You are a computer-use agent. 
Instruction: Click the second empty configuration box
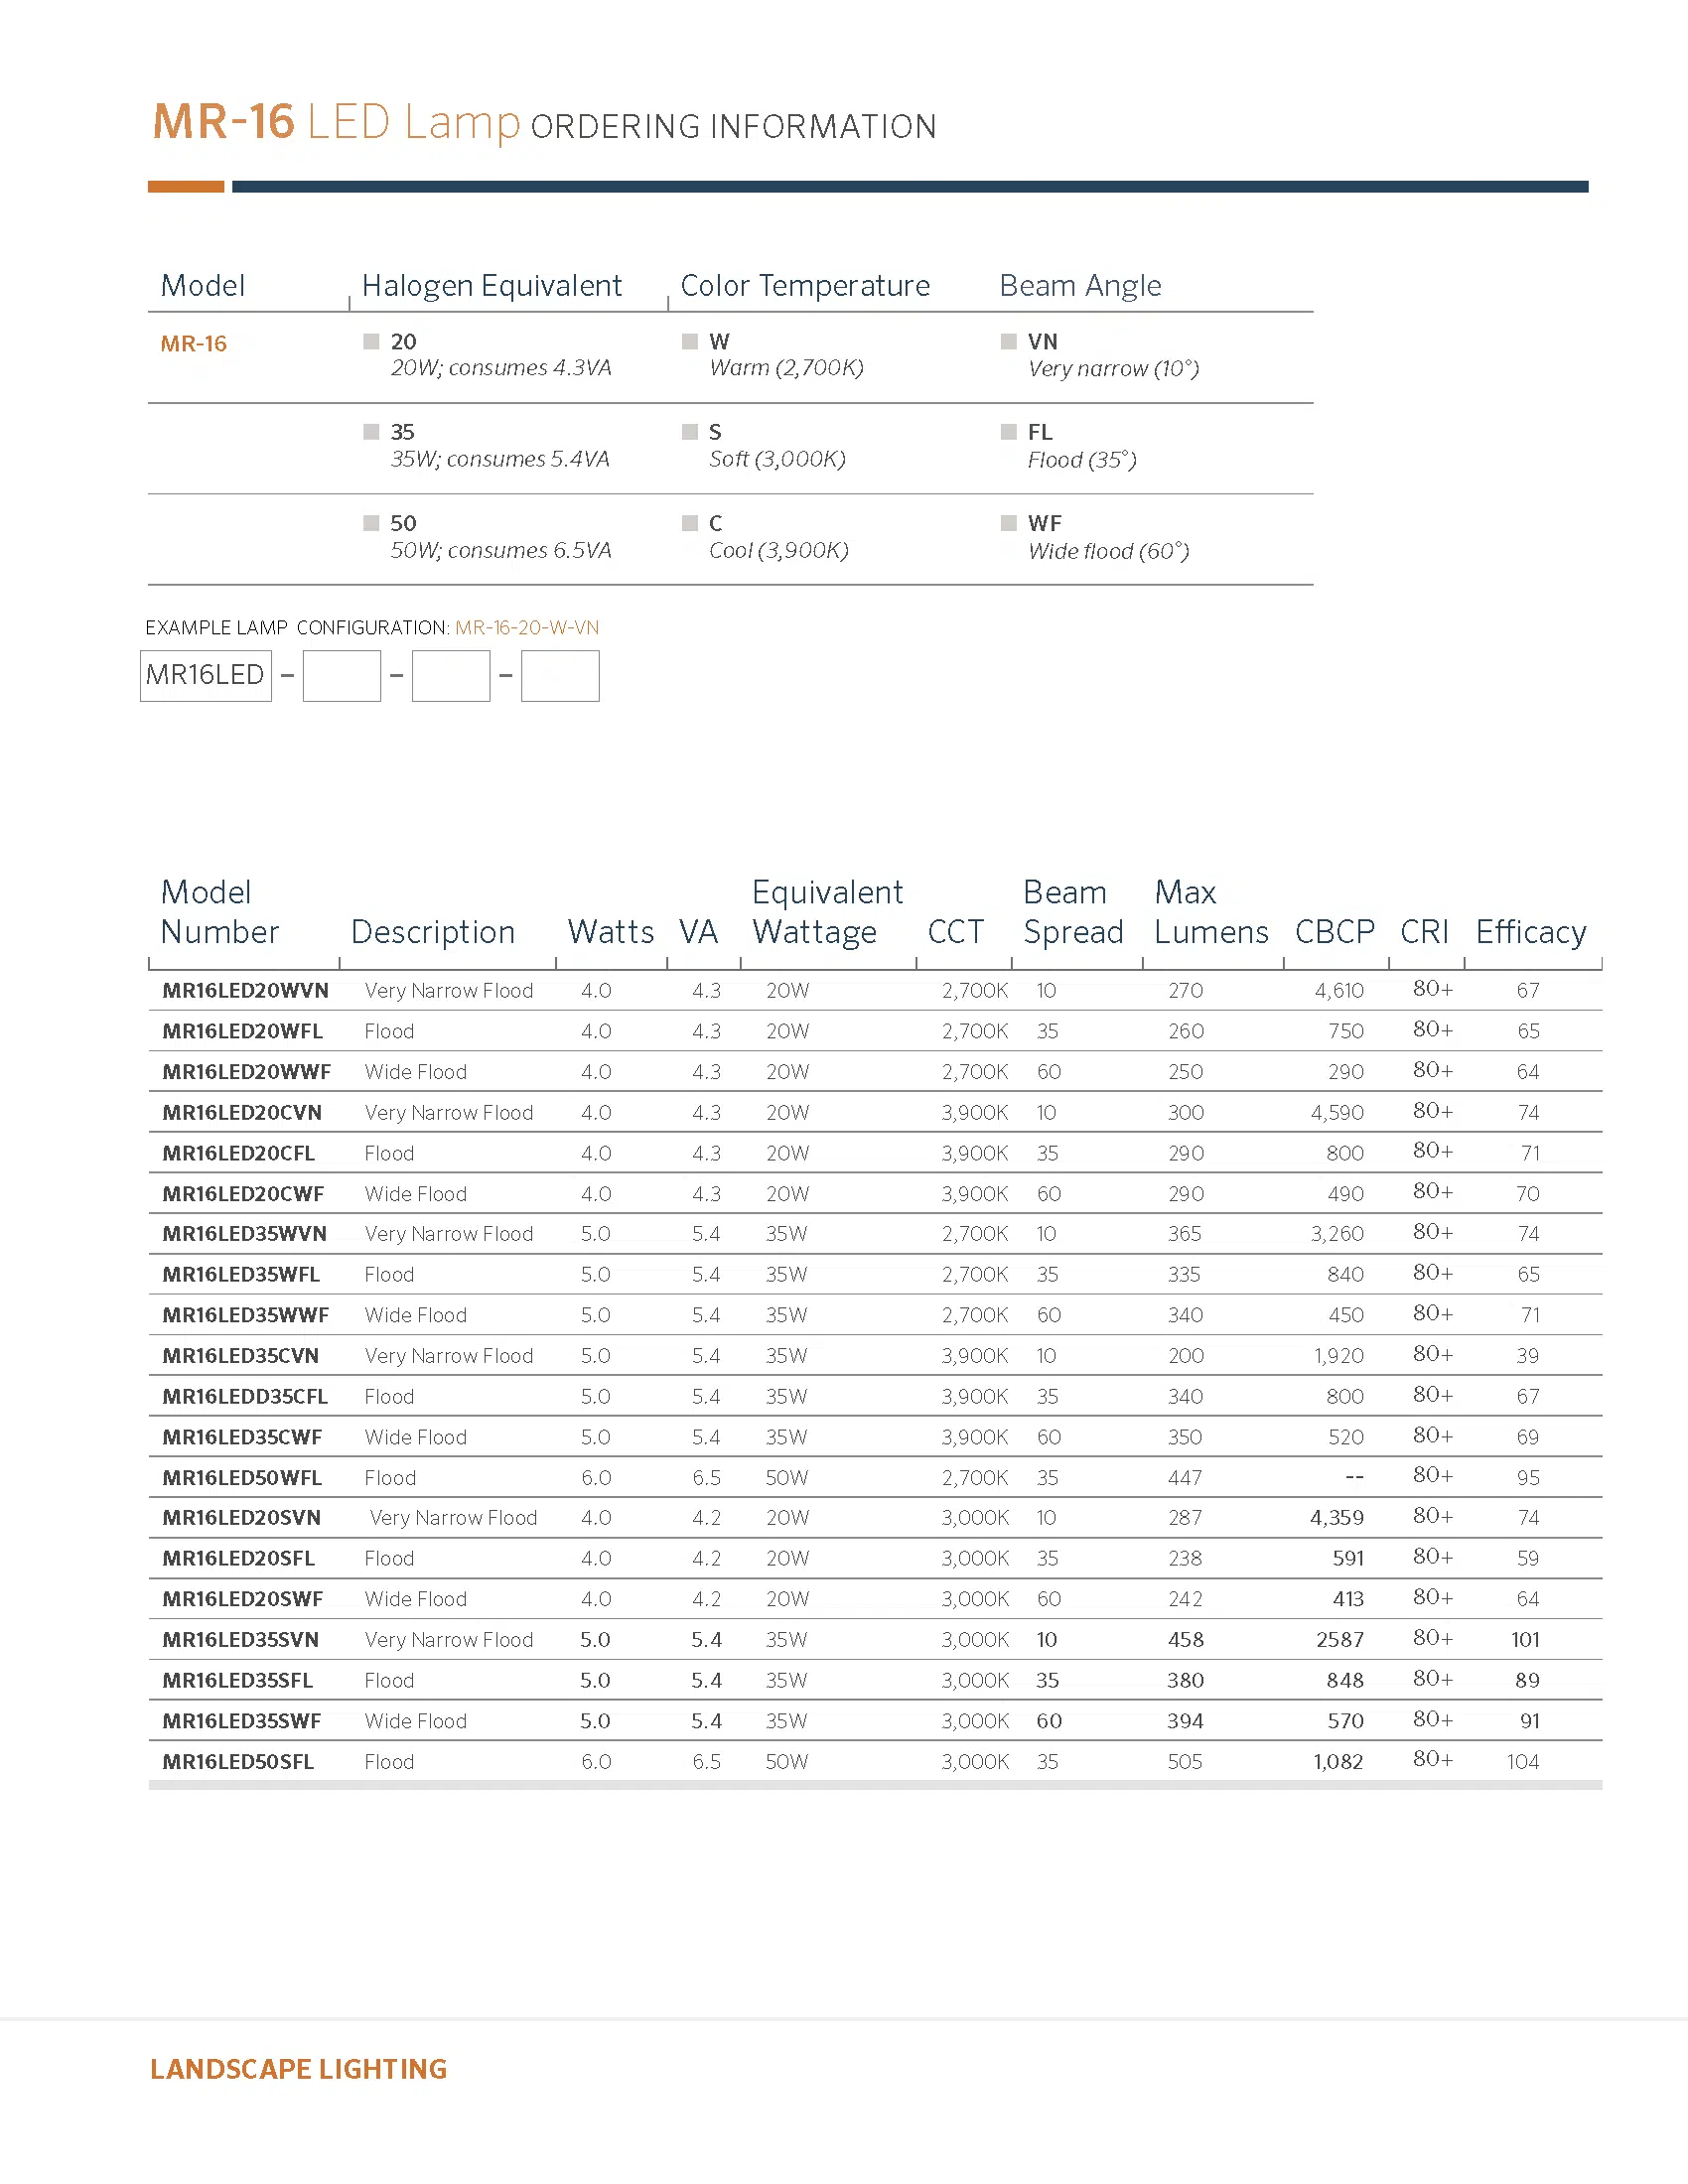[x=451, y=676]
